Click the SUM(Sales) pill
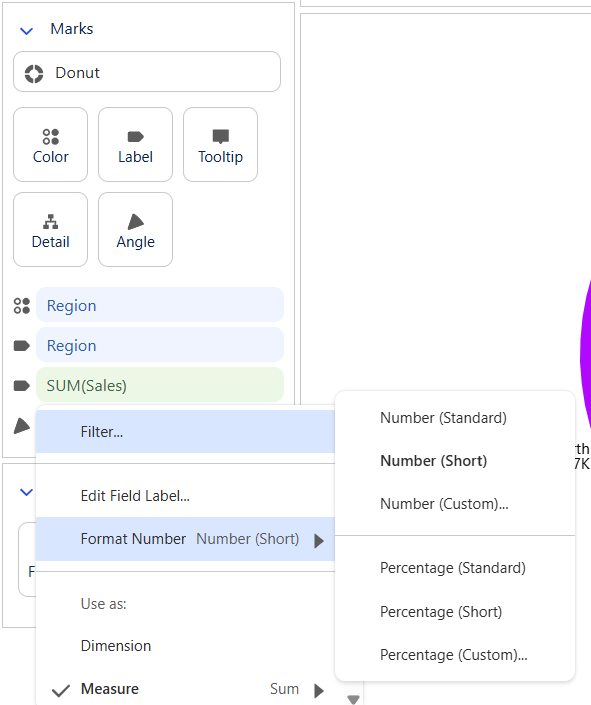Screen dimensions: 591x705 point(160,385)
